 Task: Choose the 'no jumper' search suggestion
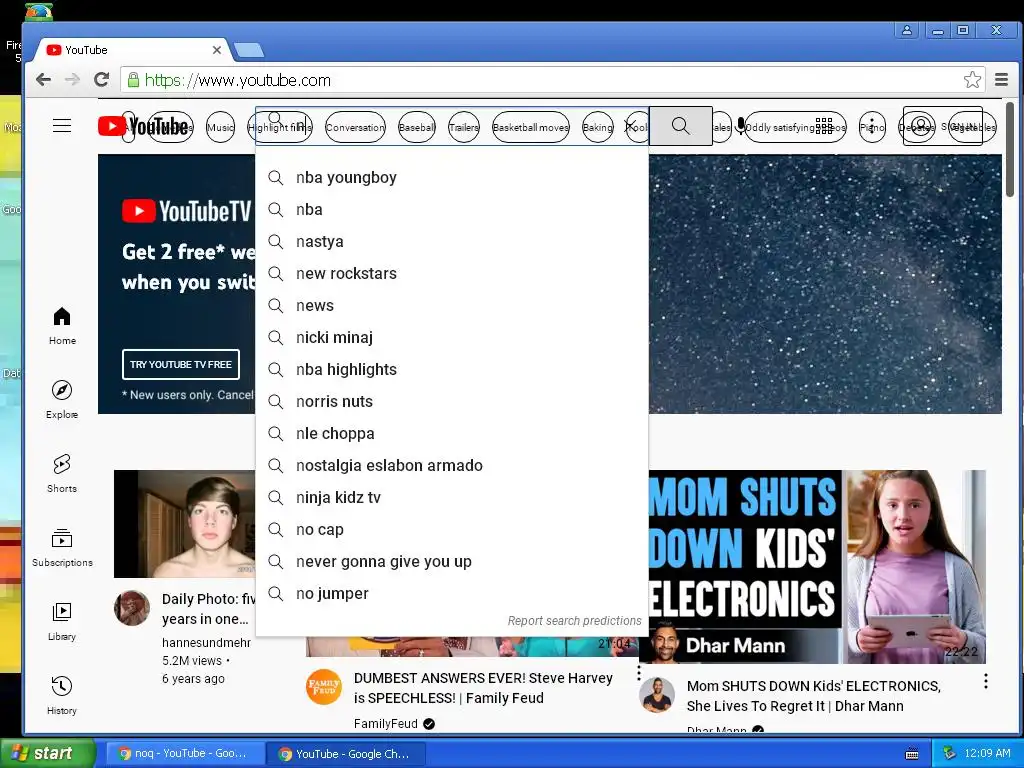[452, 594]
